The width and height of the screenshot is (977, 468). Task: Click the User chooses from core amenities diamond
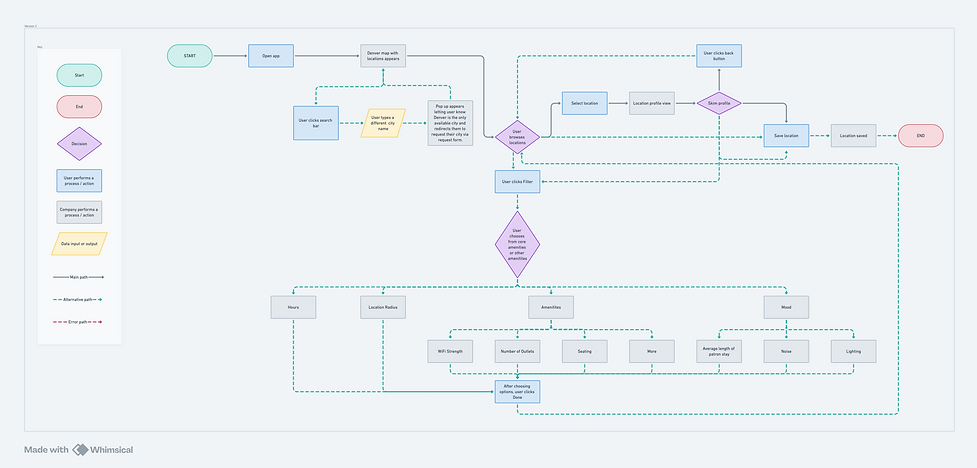tap(517, 244)
